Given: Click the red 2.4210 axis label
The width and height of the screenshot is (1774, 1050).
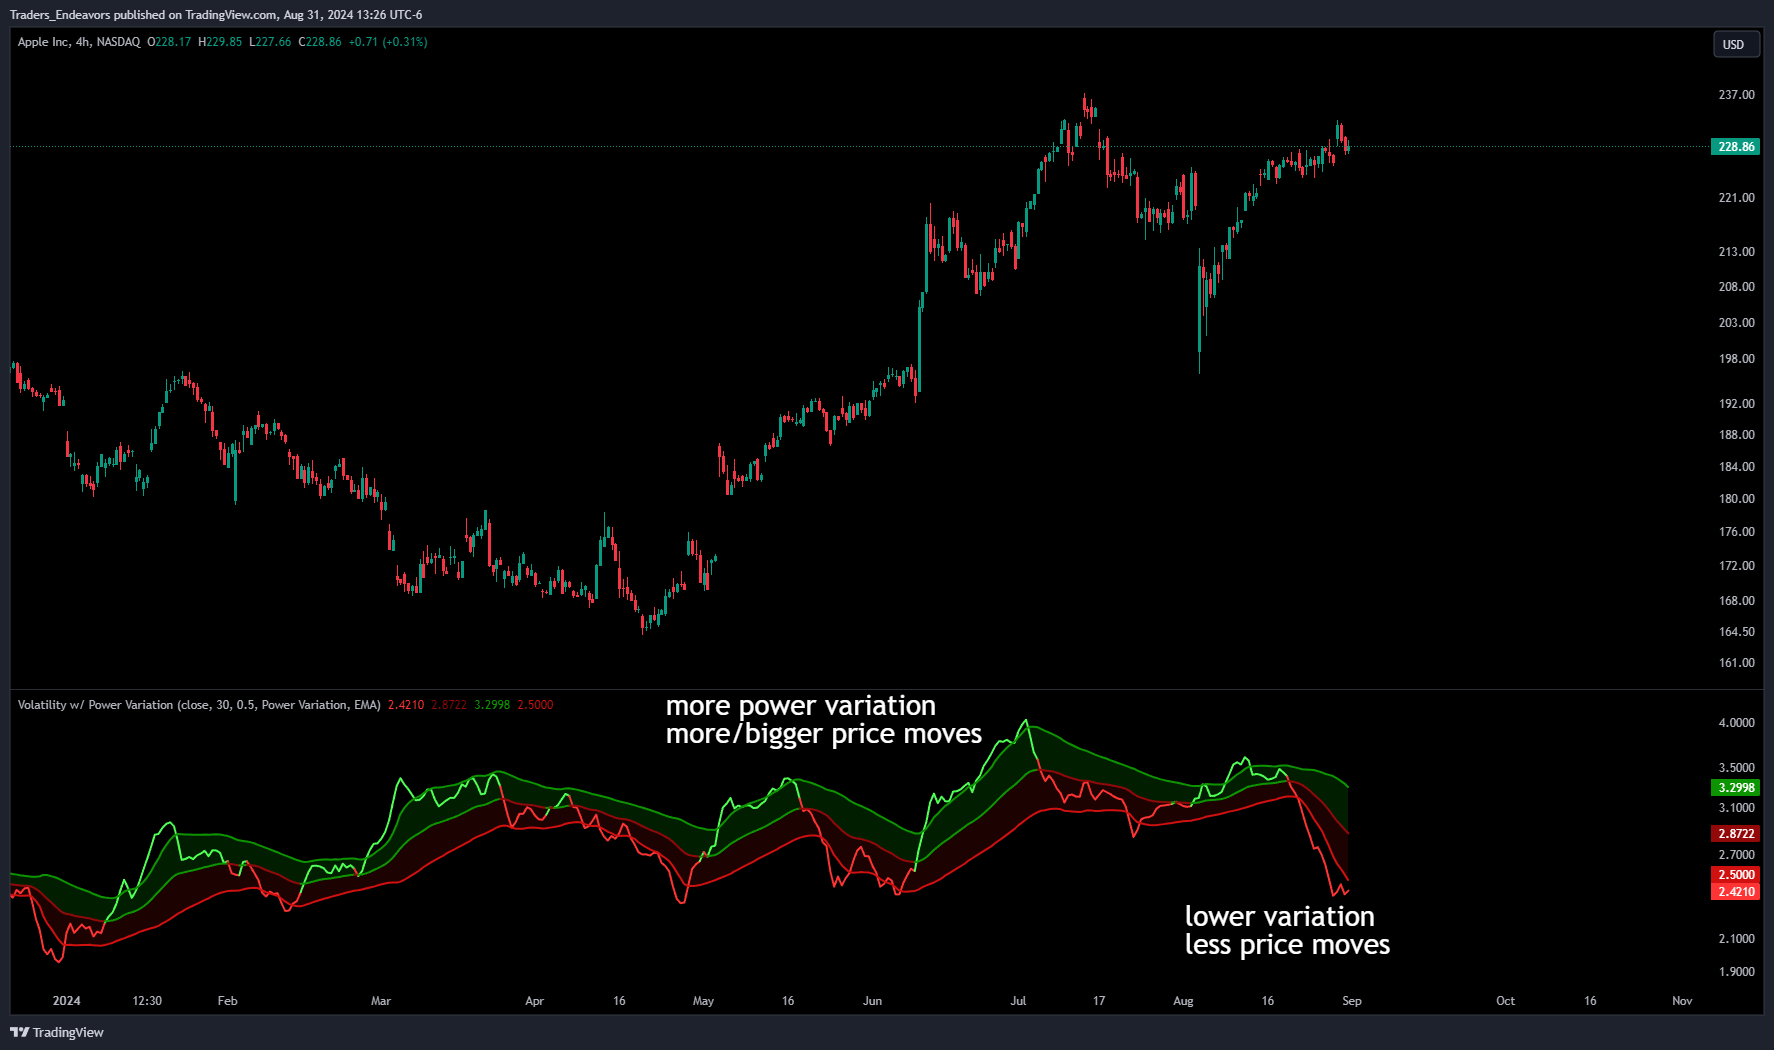Looking at the screenshot, I should [1736, 891].
